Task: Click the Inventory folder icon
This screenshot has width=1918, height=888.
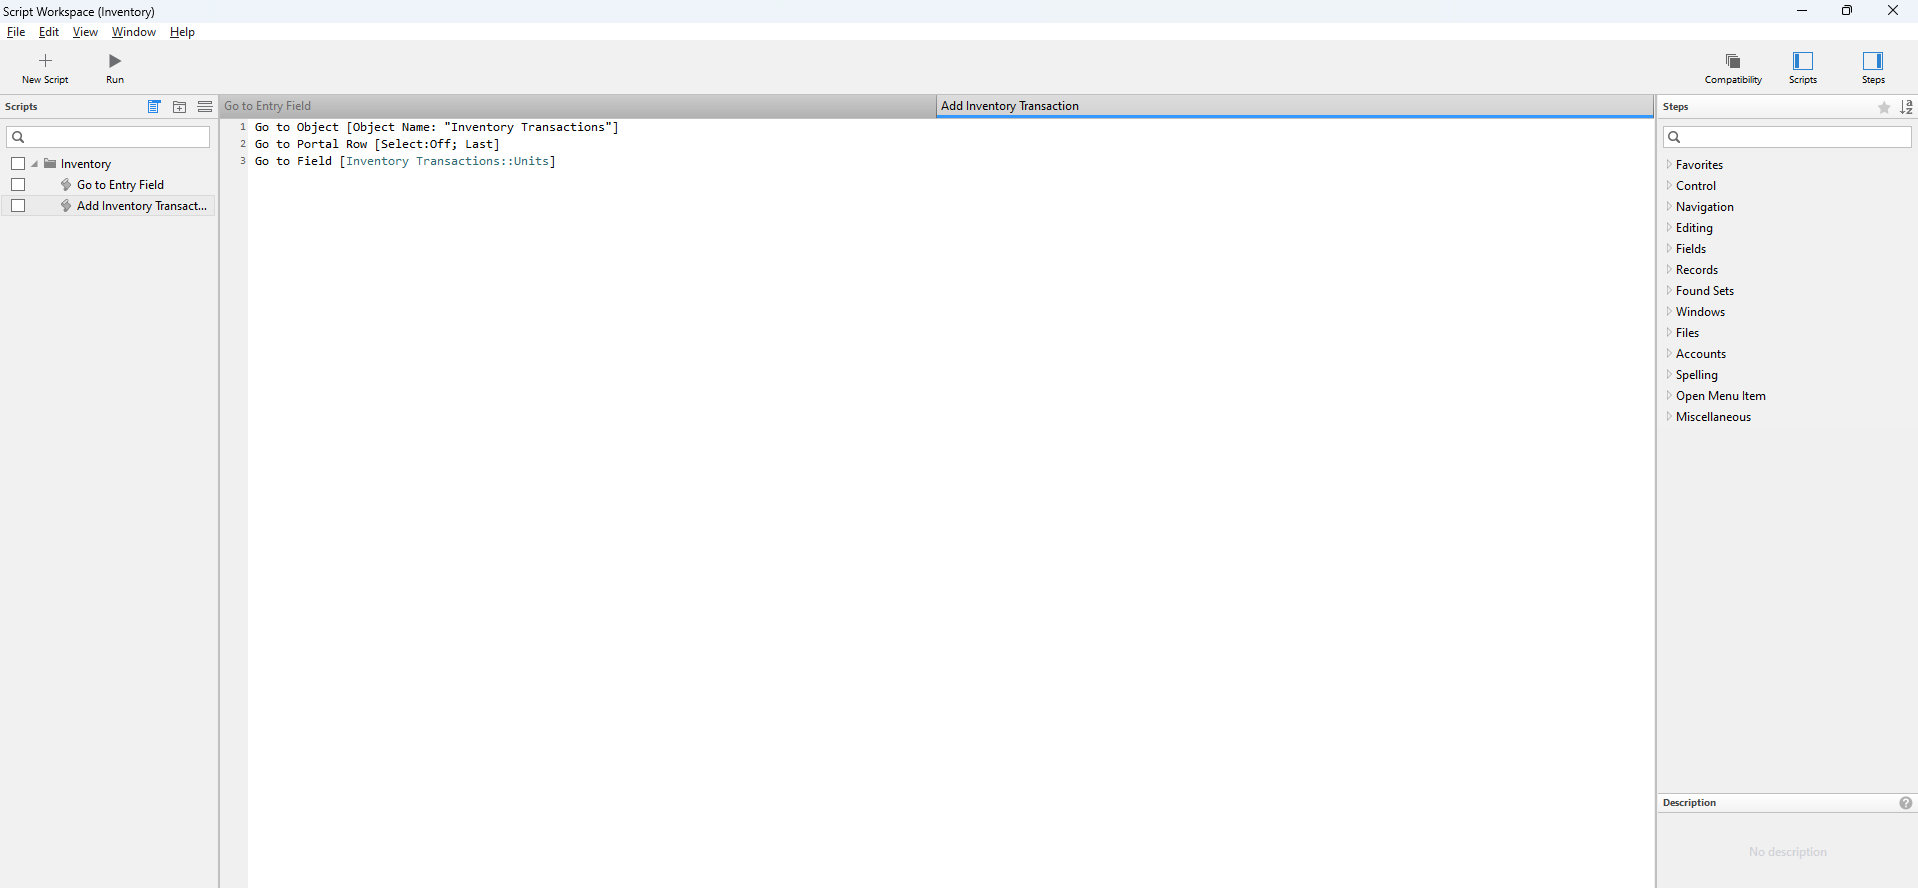Action: [x=50, y=164]
